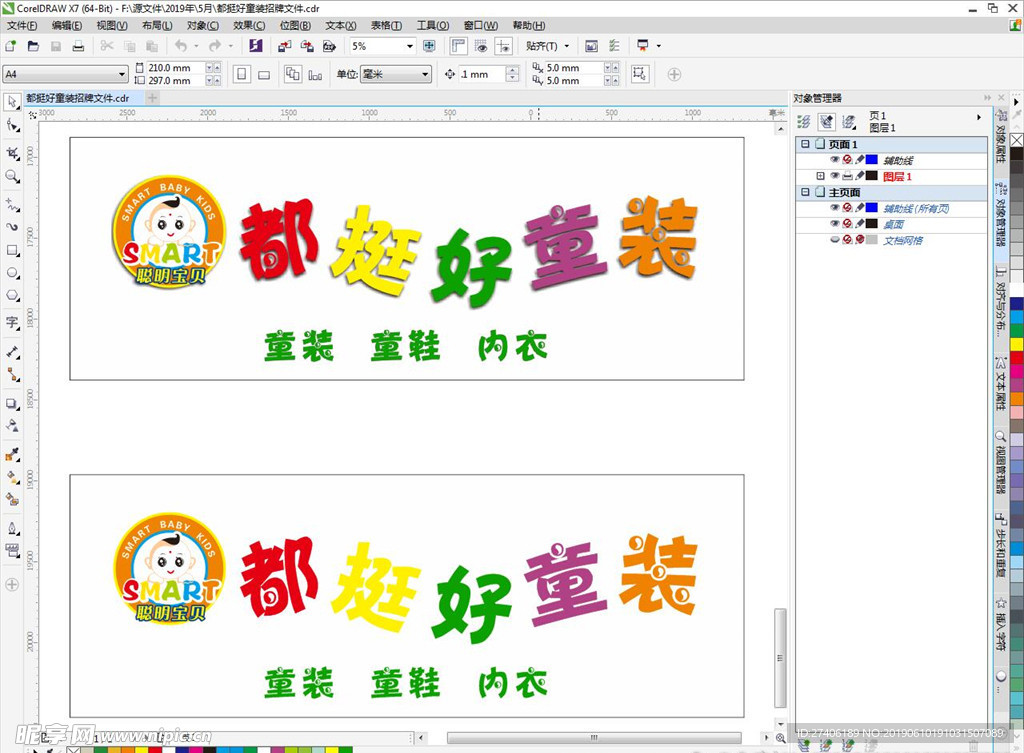
Task: Select the blue swatch in the color palette
Action: click(1017, 304)
